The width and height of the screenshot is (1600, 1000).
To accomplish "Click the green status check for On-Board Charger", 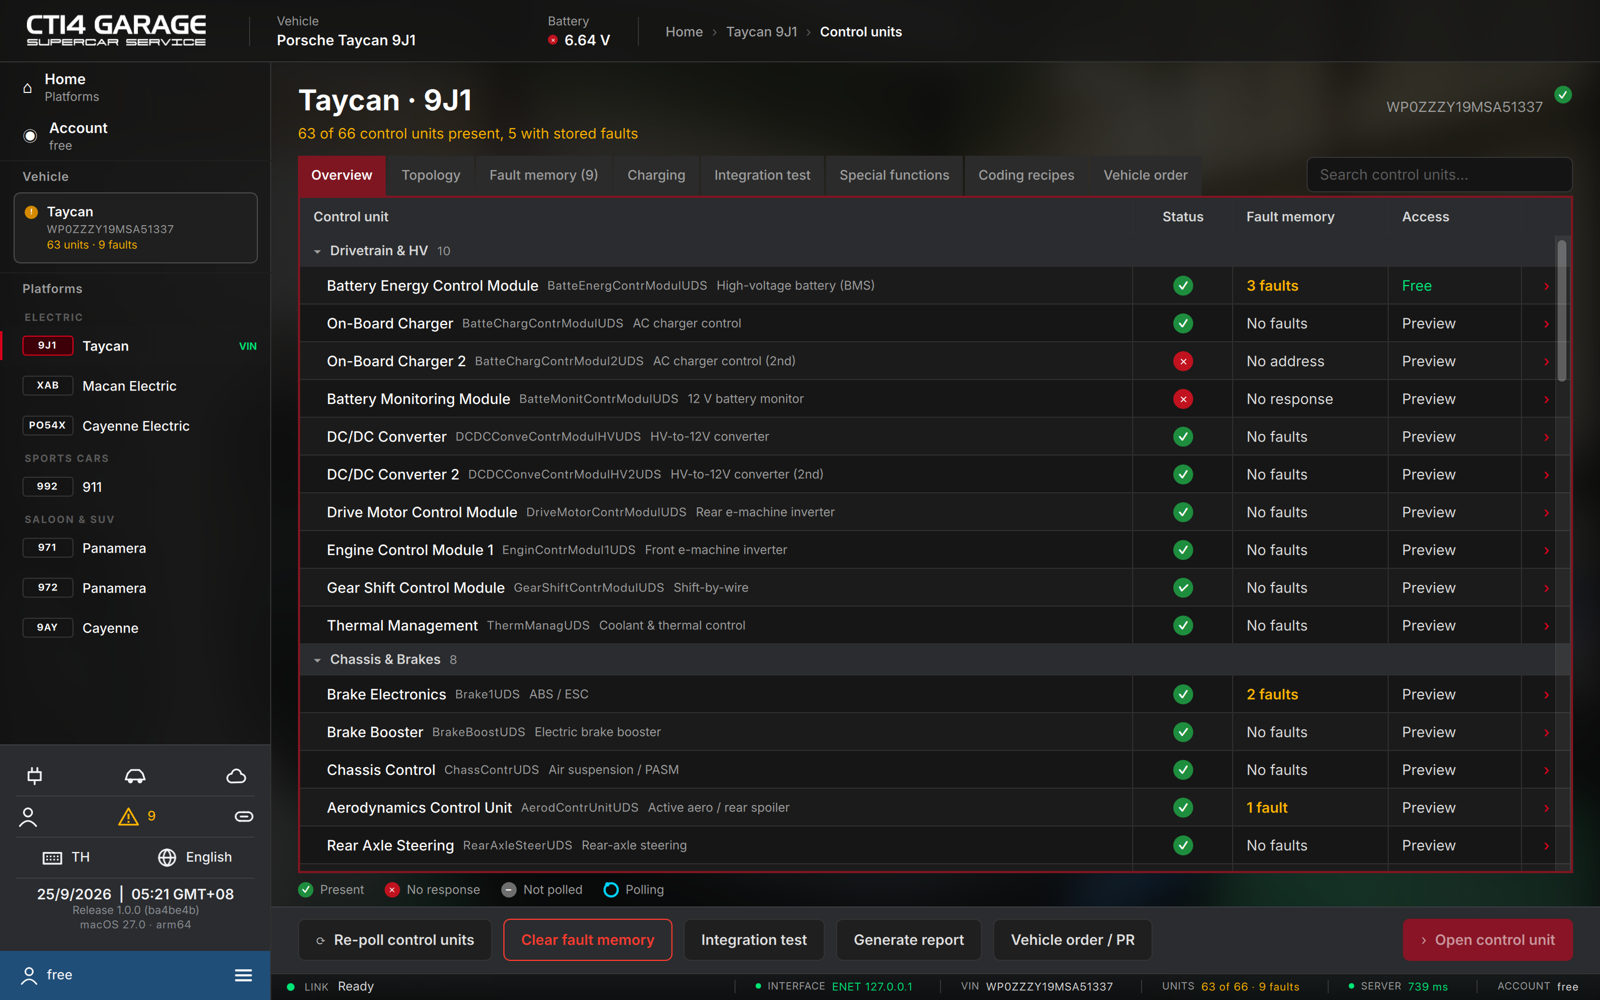I will tap(1183, 323).
